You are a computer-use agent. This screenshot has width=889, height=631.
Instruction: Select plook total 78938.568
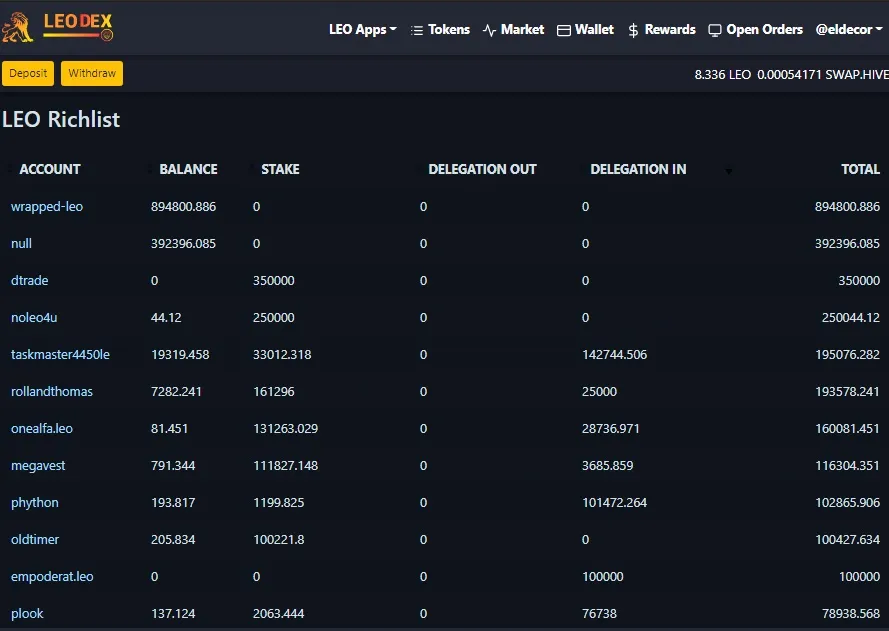point(850,613)
